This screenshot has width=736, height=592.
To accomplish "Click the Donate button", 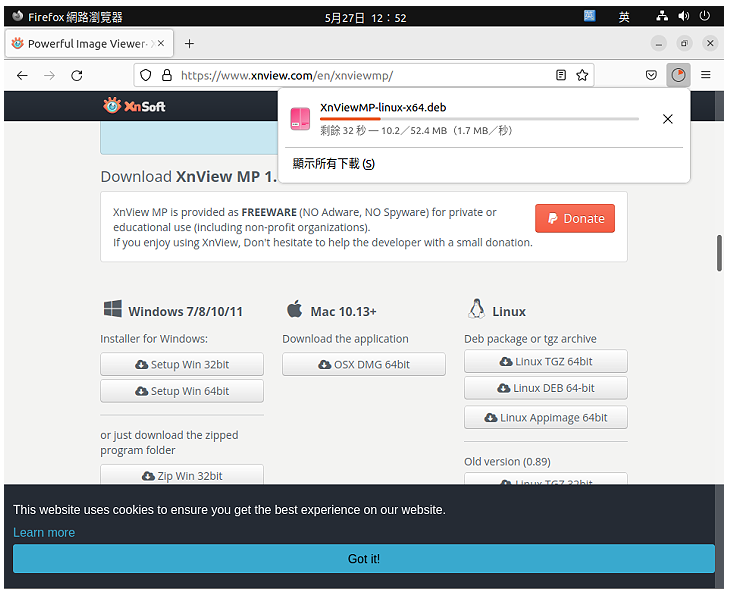I will pyautogui.click(x=575, y=218).
